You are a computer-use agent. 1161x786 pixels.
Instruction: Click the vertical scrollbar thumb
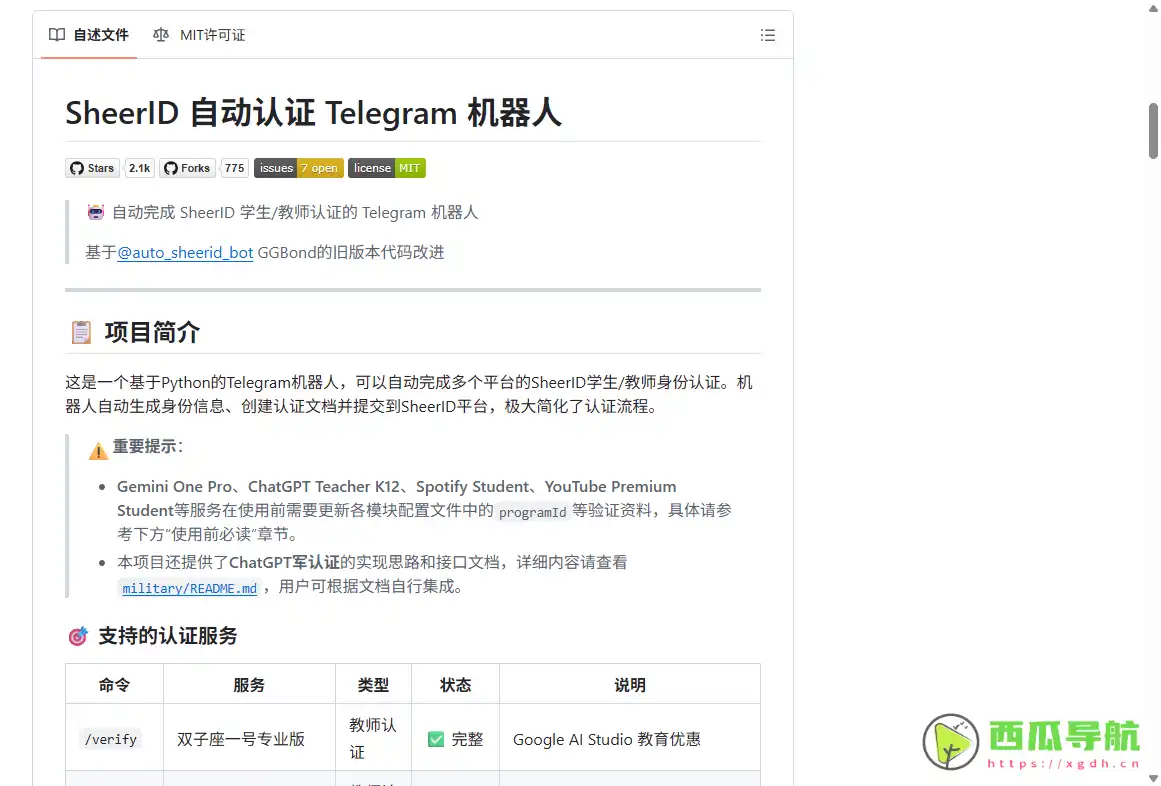(x=1152, y=131)
